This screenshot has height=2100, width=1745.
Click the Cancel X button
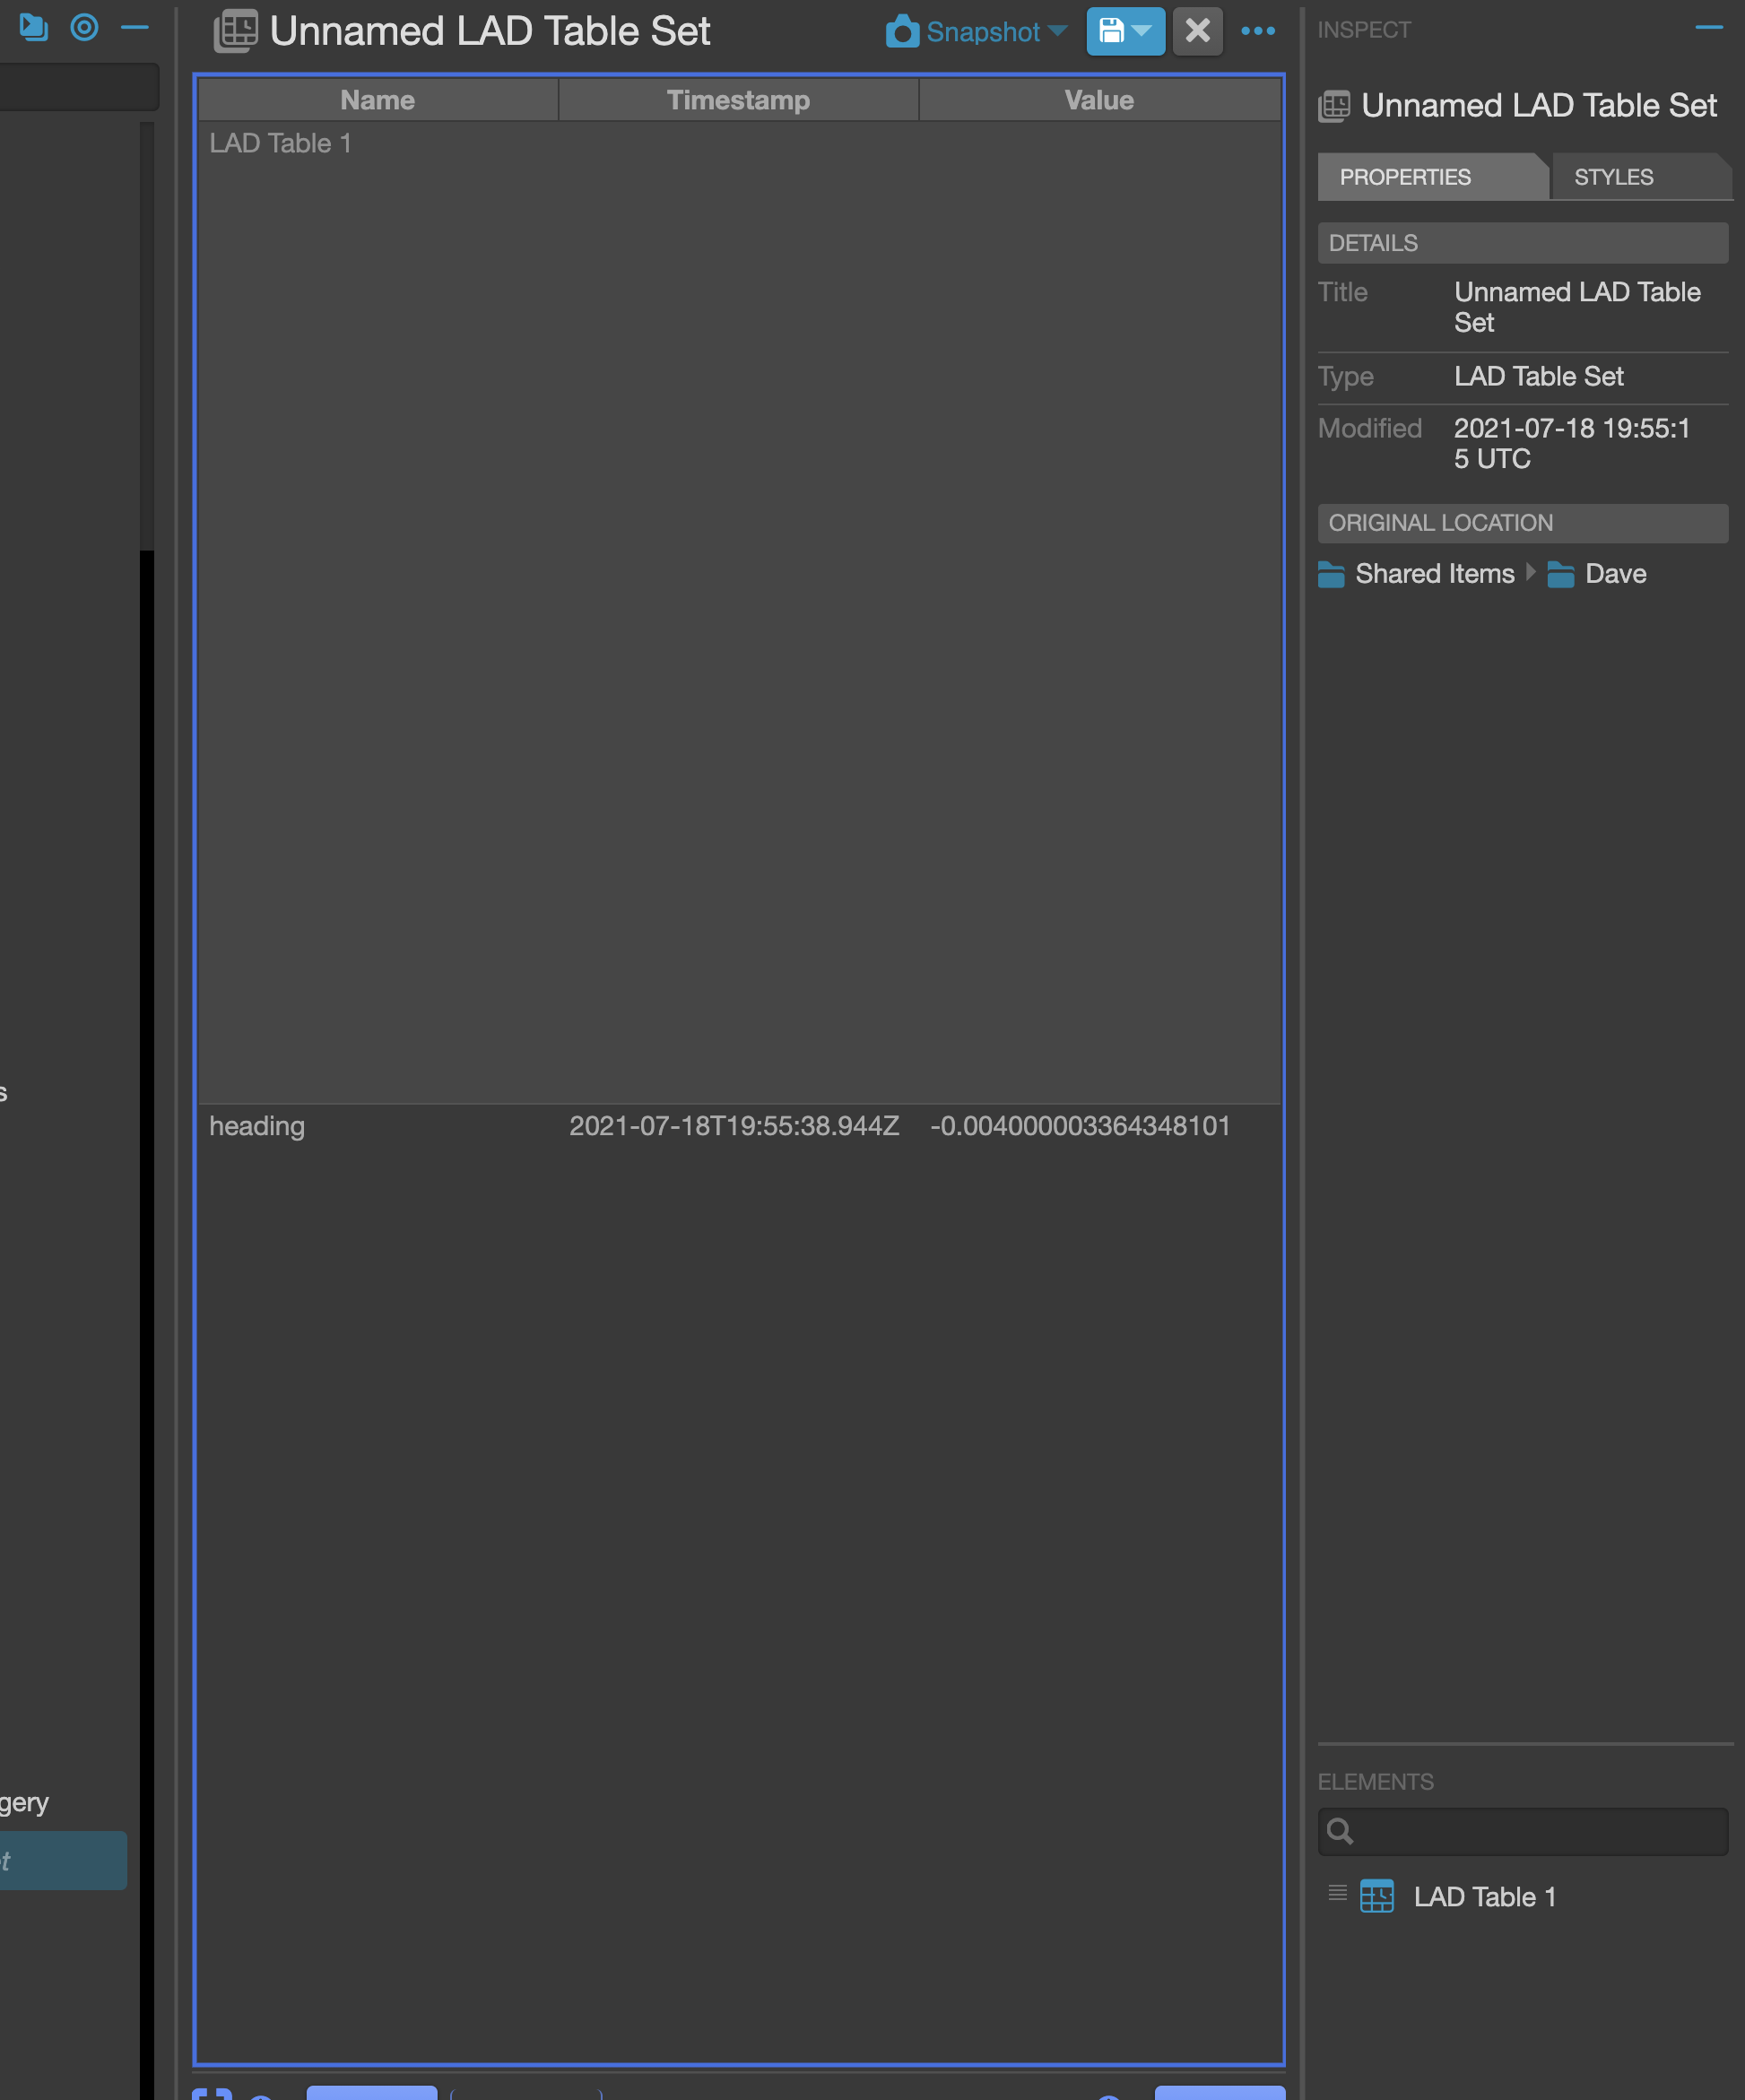[1197, 31]
